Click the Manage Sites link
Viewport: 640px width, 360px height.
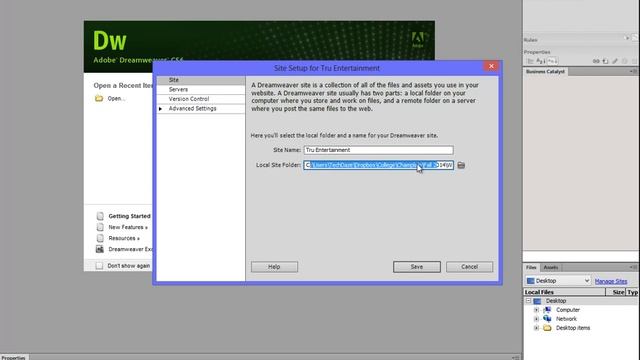[x=611, y=281]
